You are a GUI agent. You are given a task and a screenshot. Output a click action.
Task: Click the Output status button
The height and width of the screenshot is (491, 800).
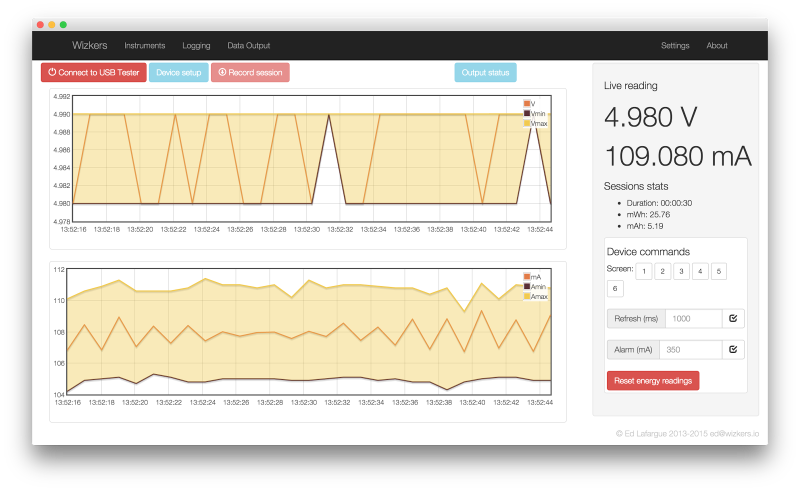(485, 72)
